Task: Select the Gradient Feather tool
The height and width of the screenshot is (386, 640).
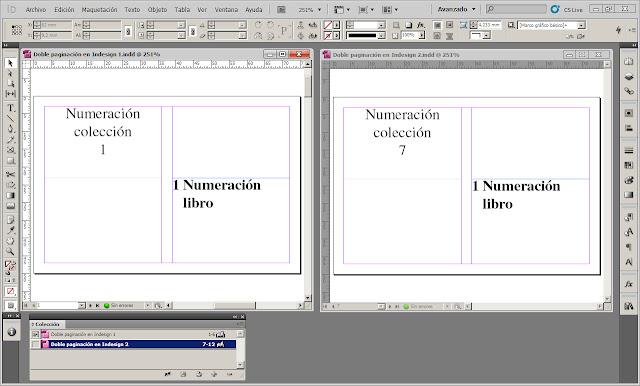Action: 11,206
